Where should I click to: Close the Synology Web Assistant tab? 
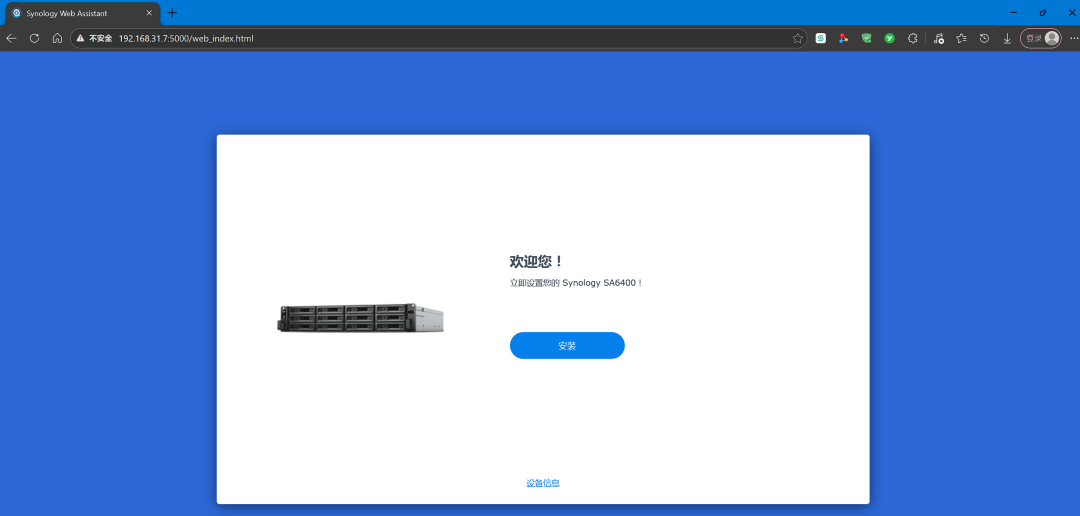click(x=149, y=13)
